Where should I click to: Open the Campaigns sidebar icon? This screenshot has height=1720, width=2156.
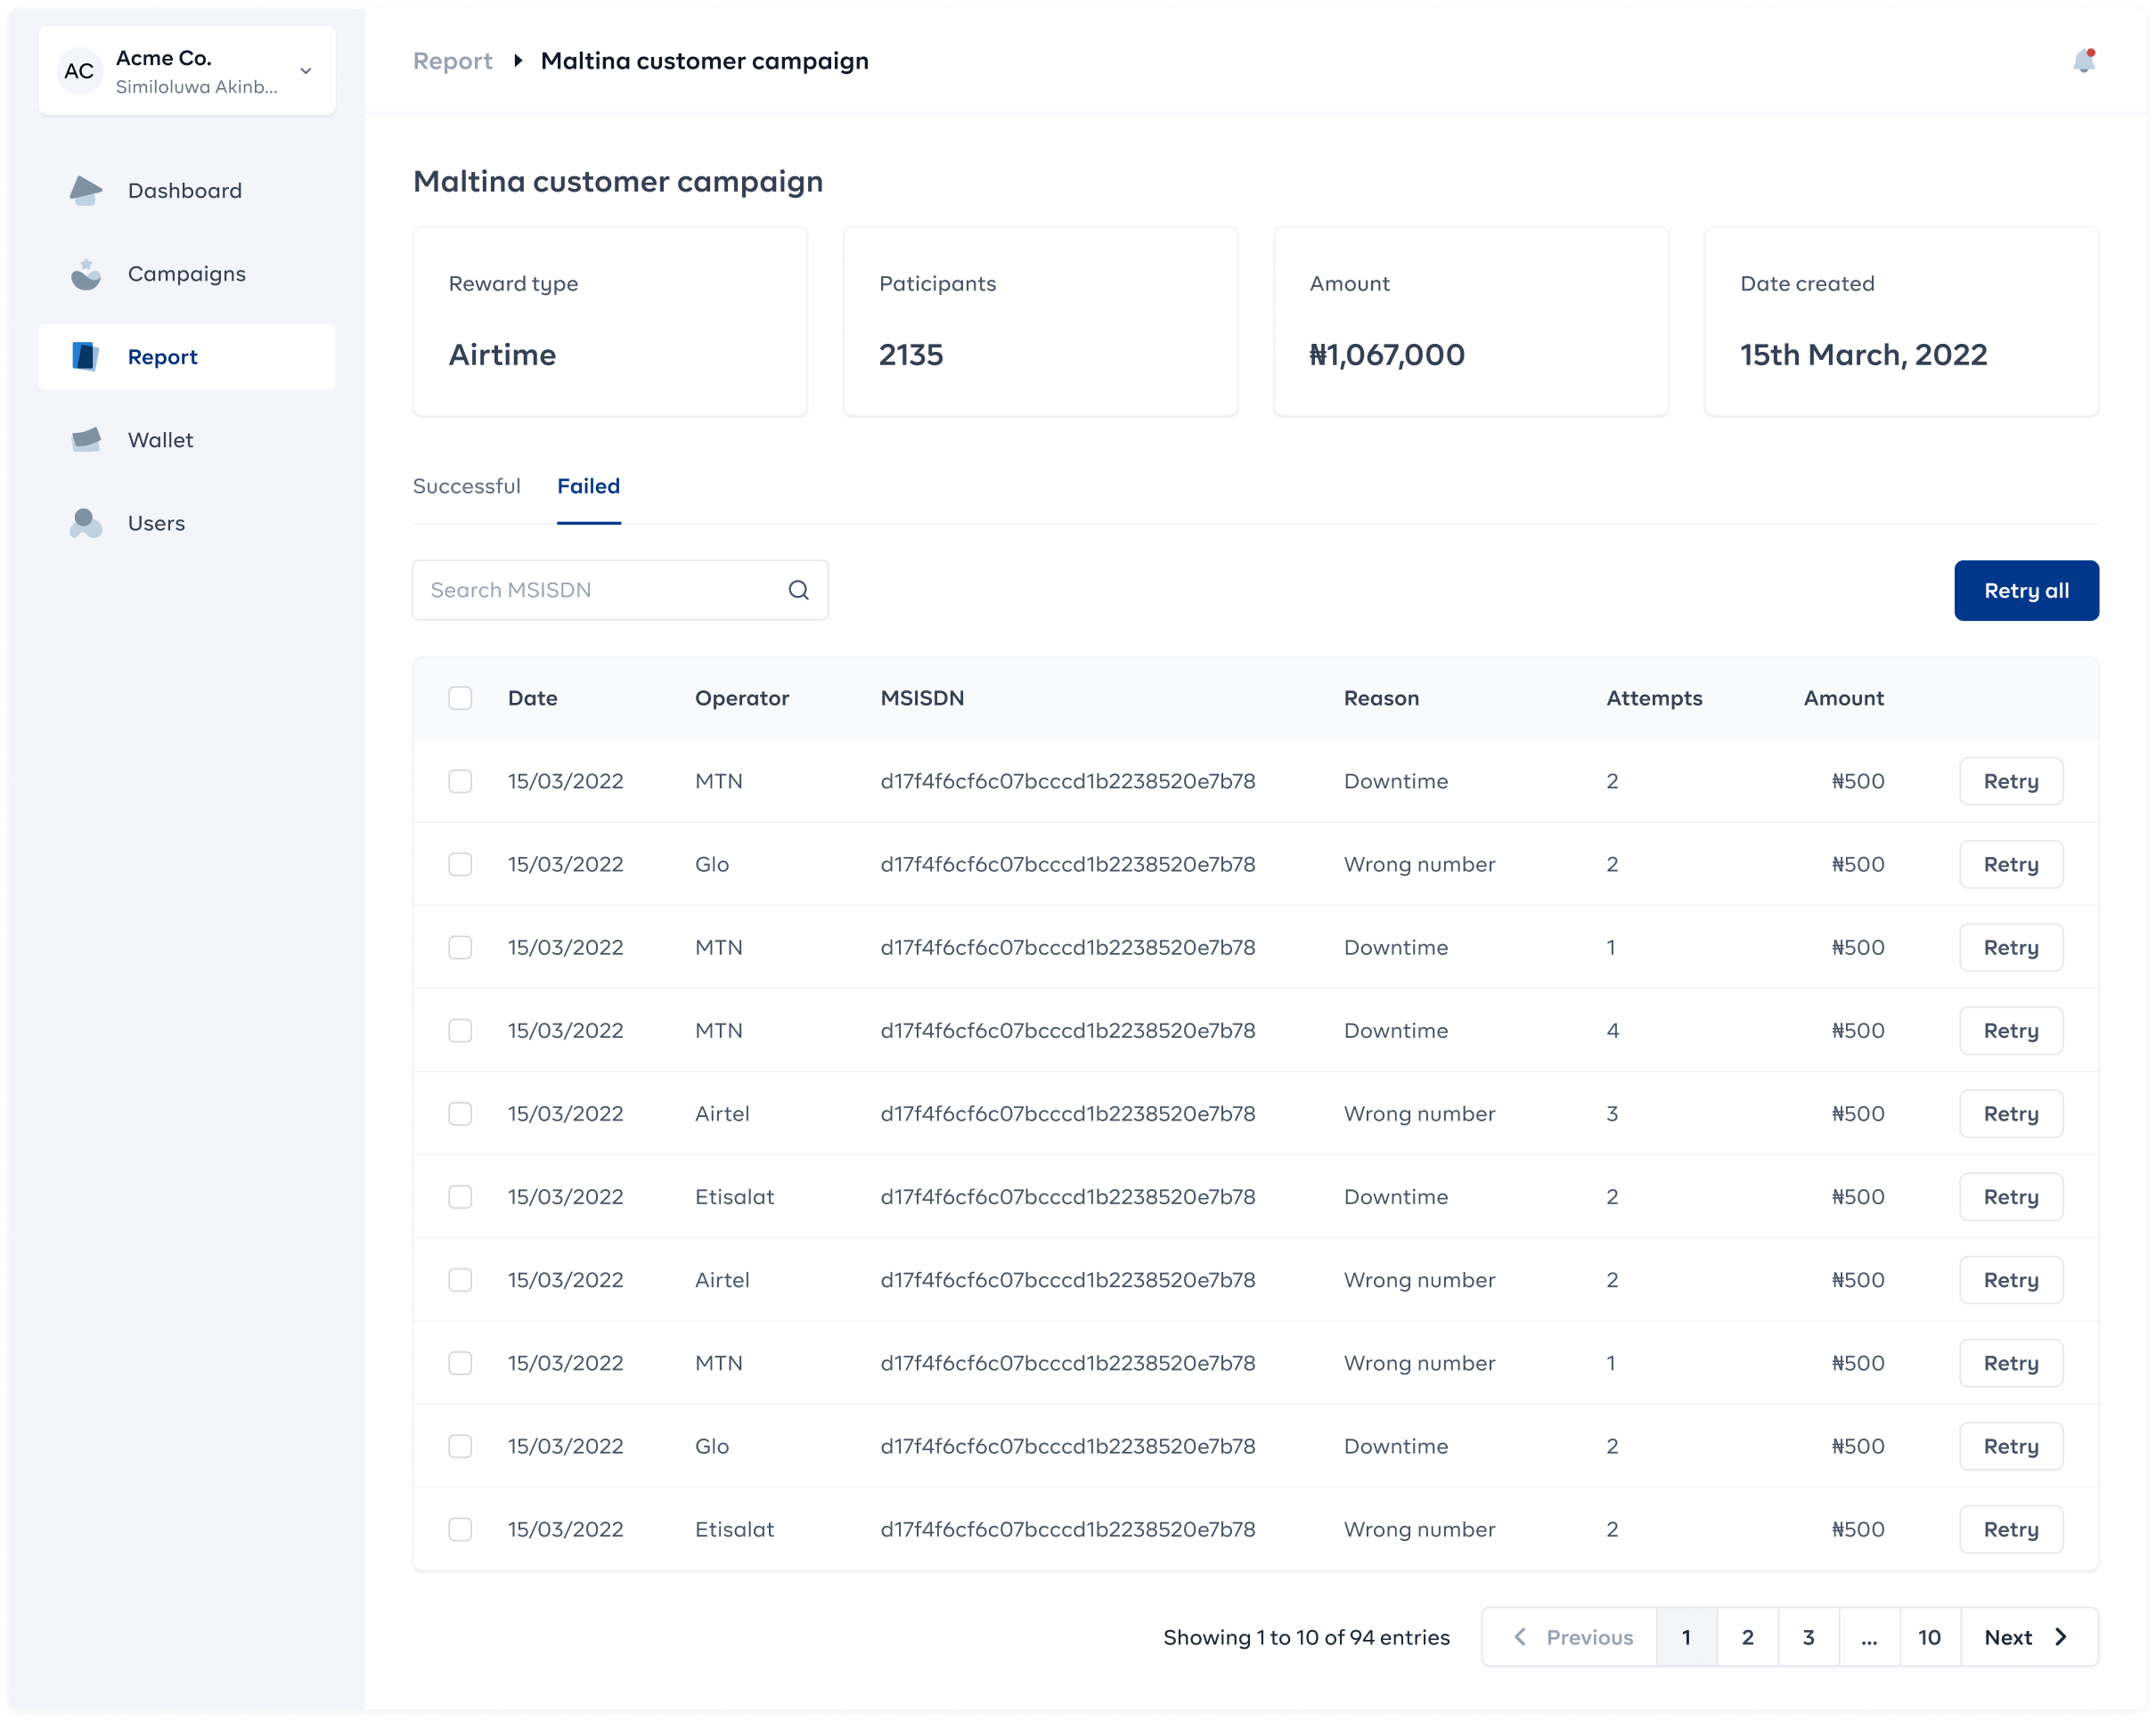point(86,273)
